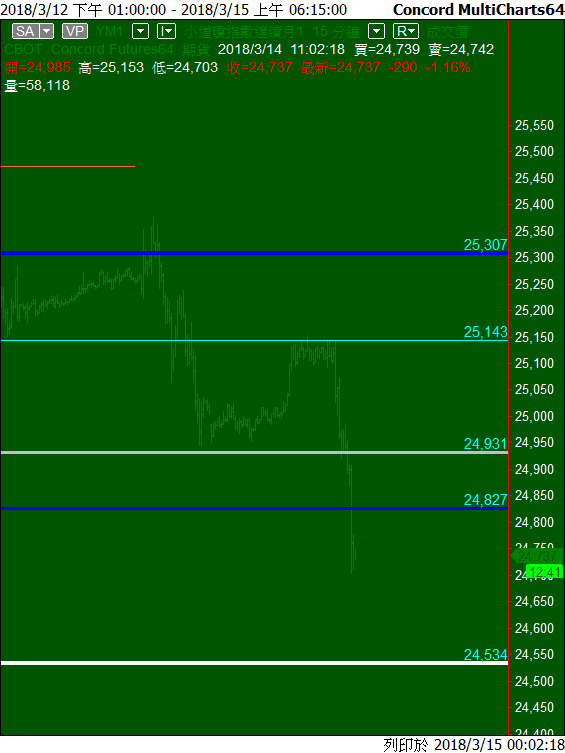The height and width of the screenshot is (753, 565).
Task: Click the 25,000 price axis label
Action: tap(534, 416)
